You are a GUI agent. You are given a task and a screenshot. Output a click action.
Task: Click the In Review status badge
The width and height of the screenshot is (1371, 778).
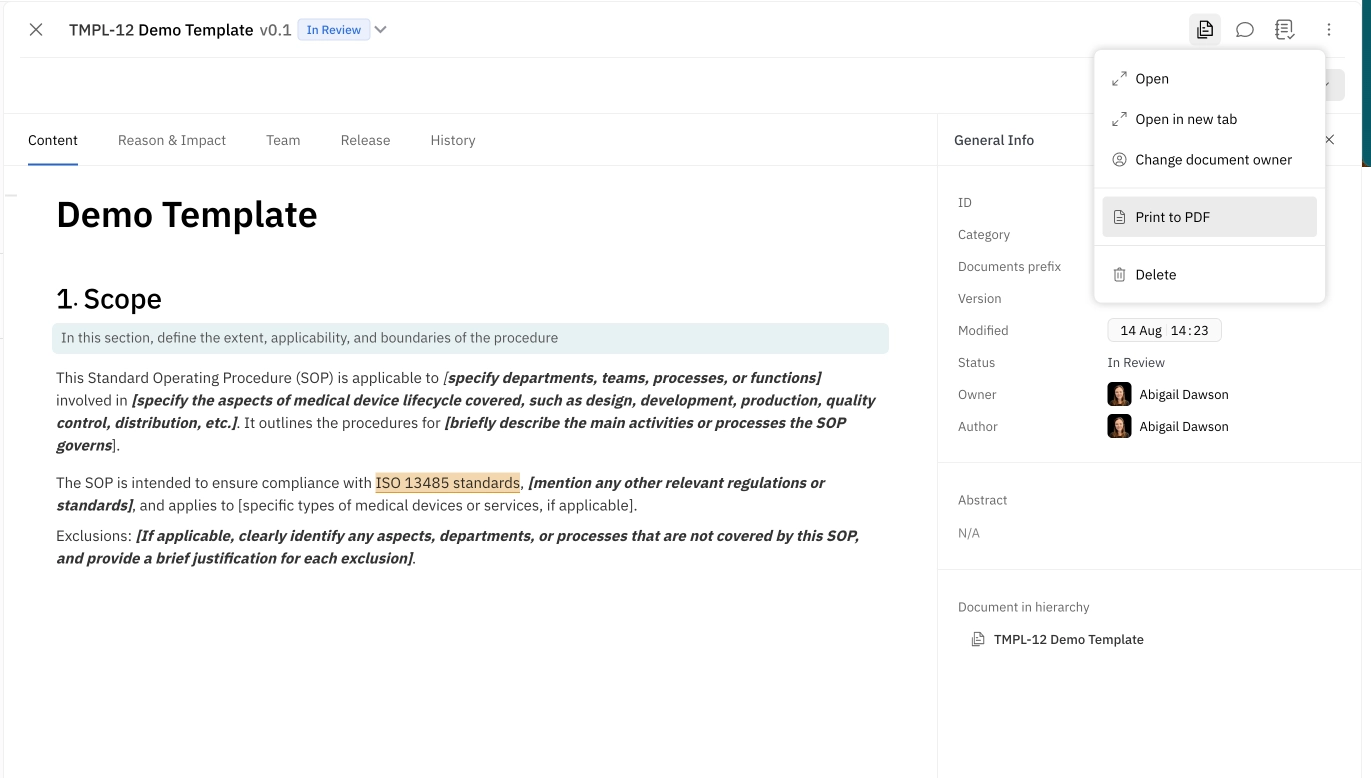tap(333, 30)
